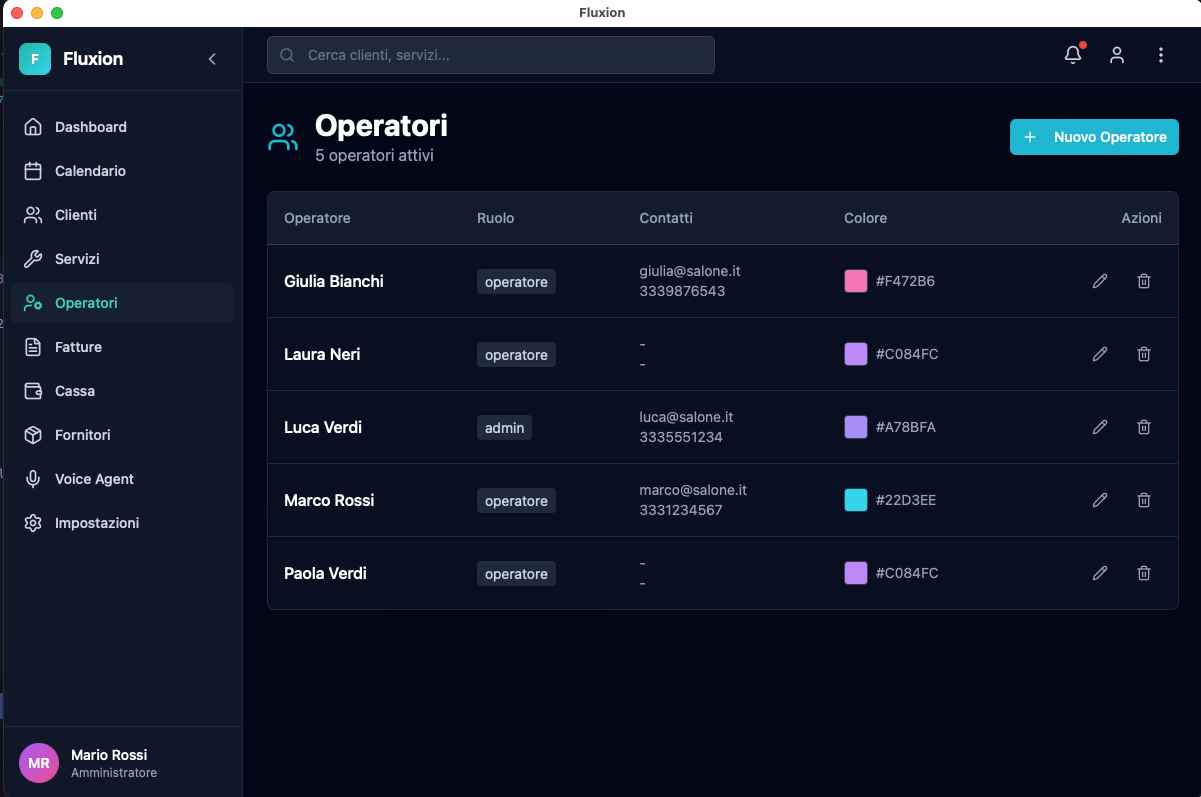Edit Giulia Bianchi with pencil icon

(1100, 281)
